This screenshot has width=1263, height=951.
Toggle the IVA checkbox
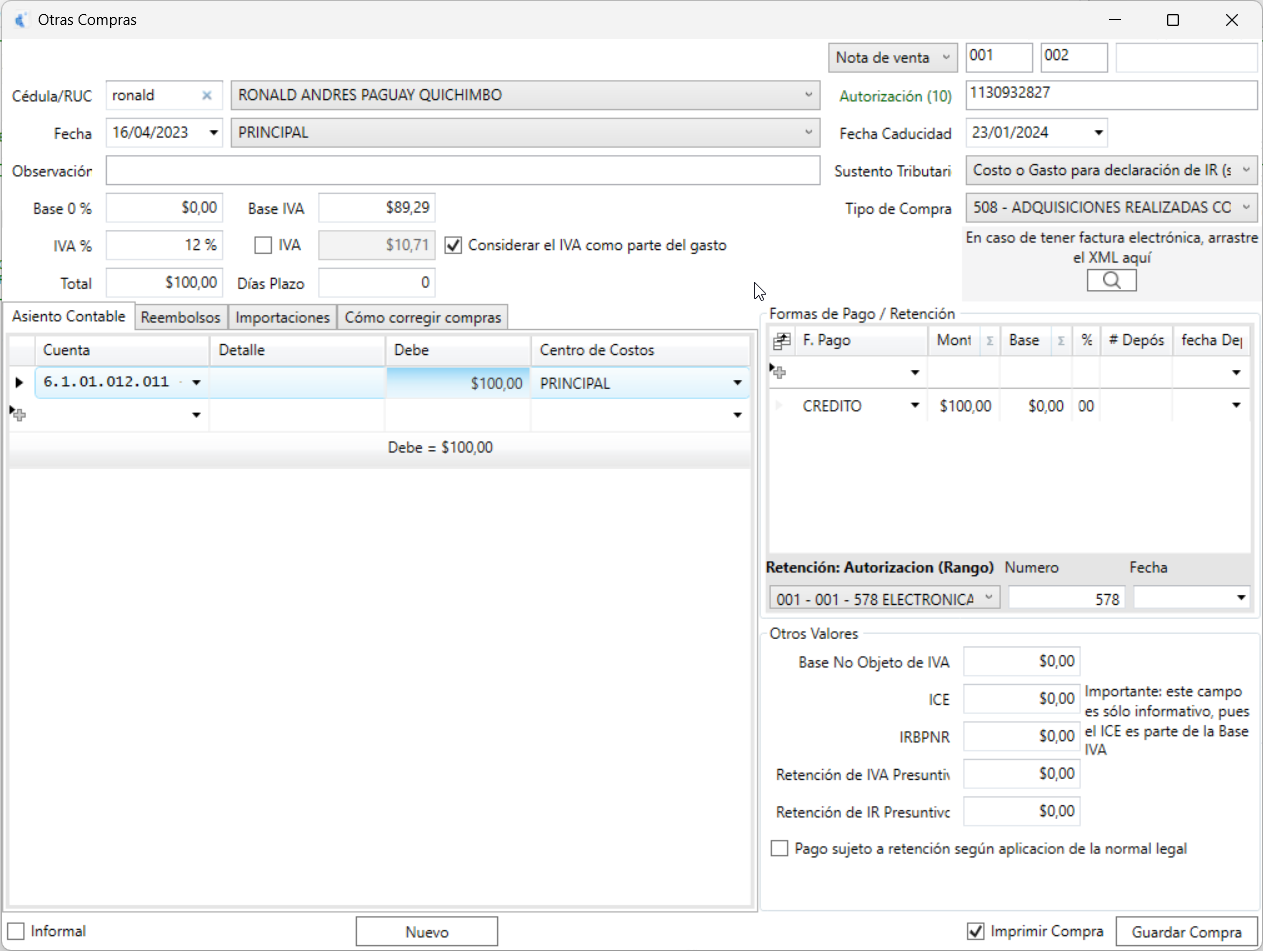263,245
